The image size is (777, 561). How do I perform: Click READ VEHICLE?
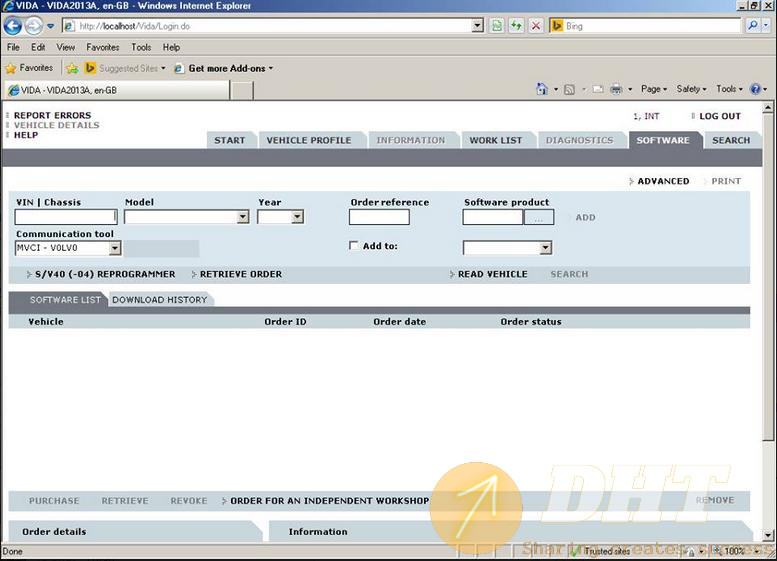[x=492, y=274]
